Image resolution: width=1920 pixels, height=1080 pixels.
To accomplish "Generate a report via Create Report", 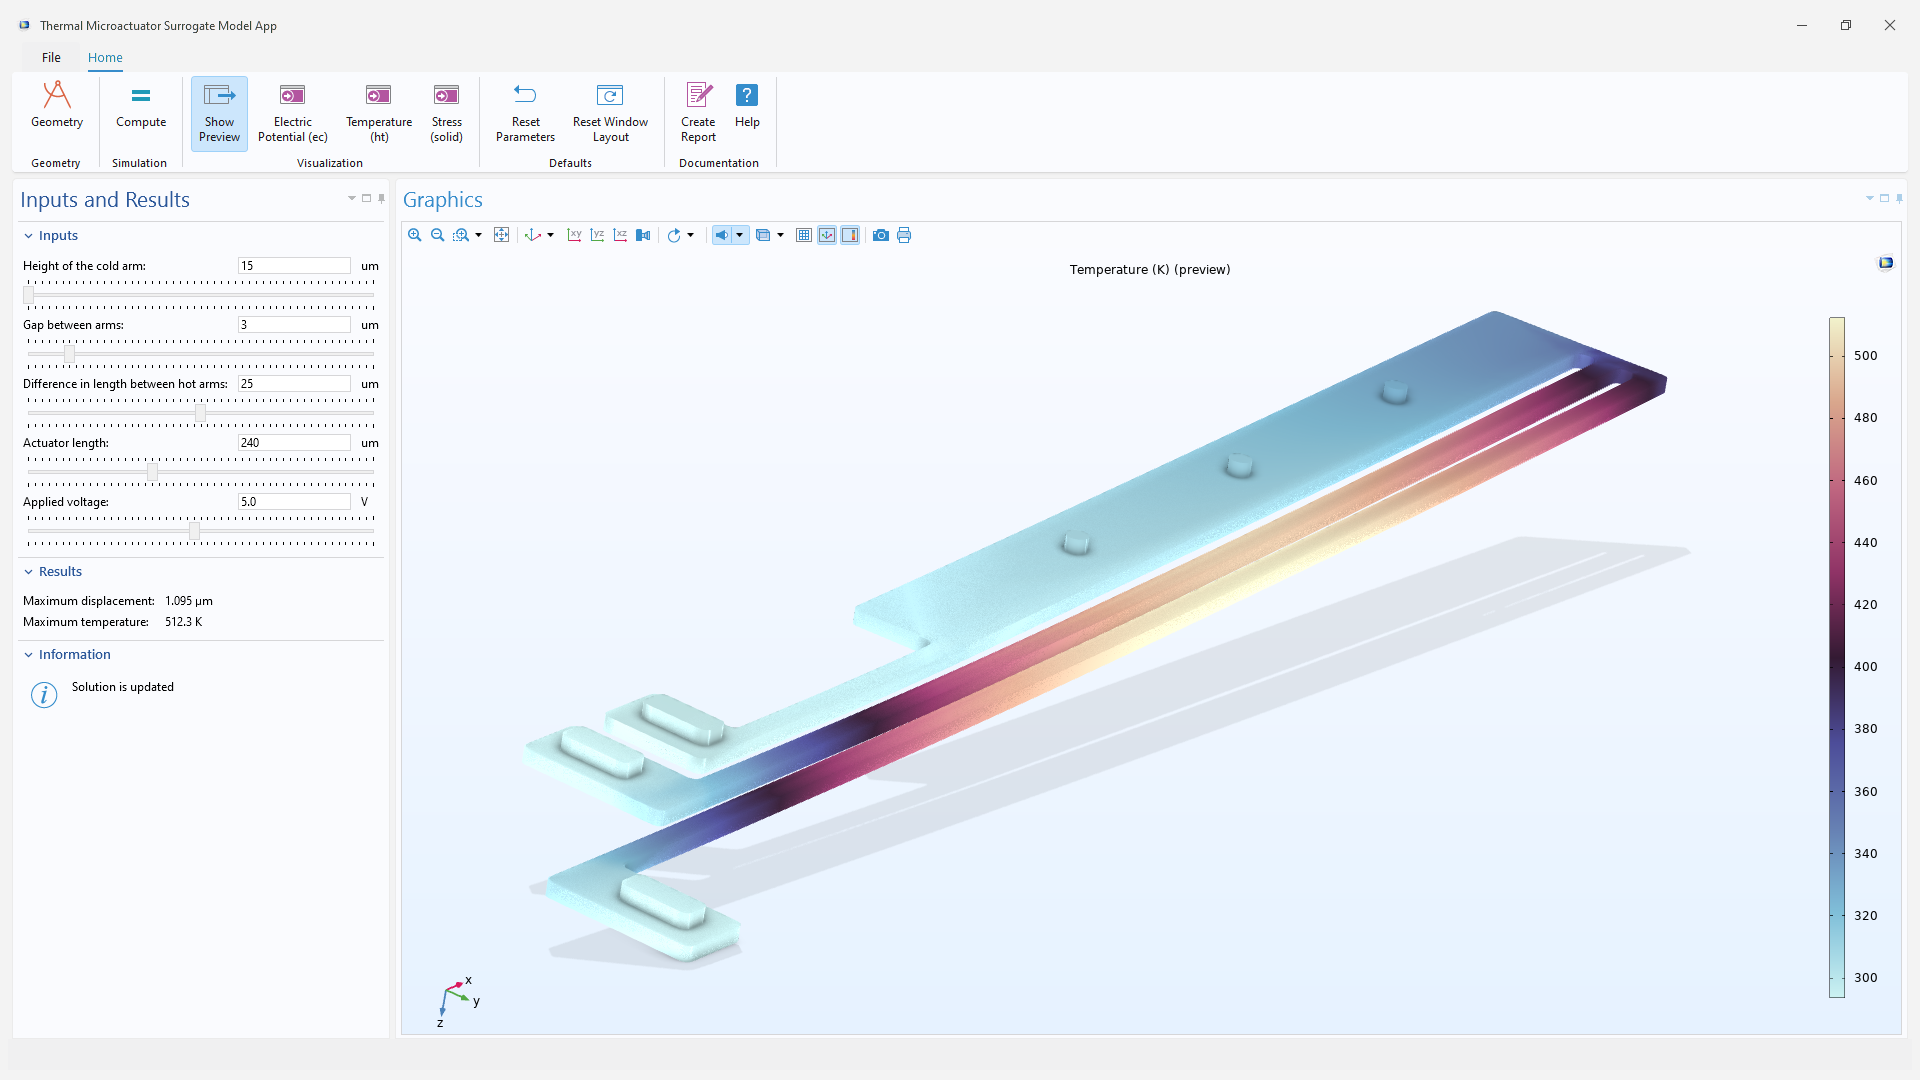I will pyautogui.click(x=698, y=112).
